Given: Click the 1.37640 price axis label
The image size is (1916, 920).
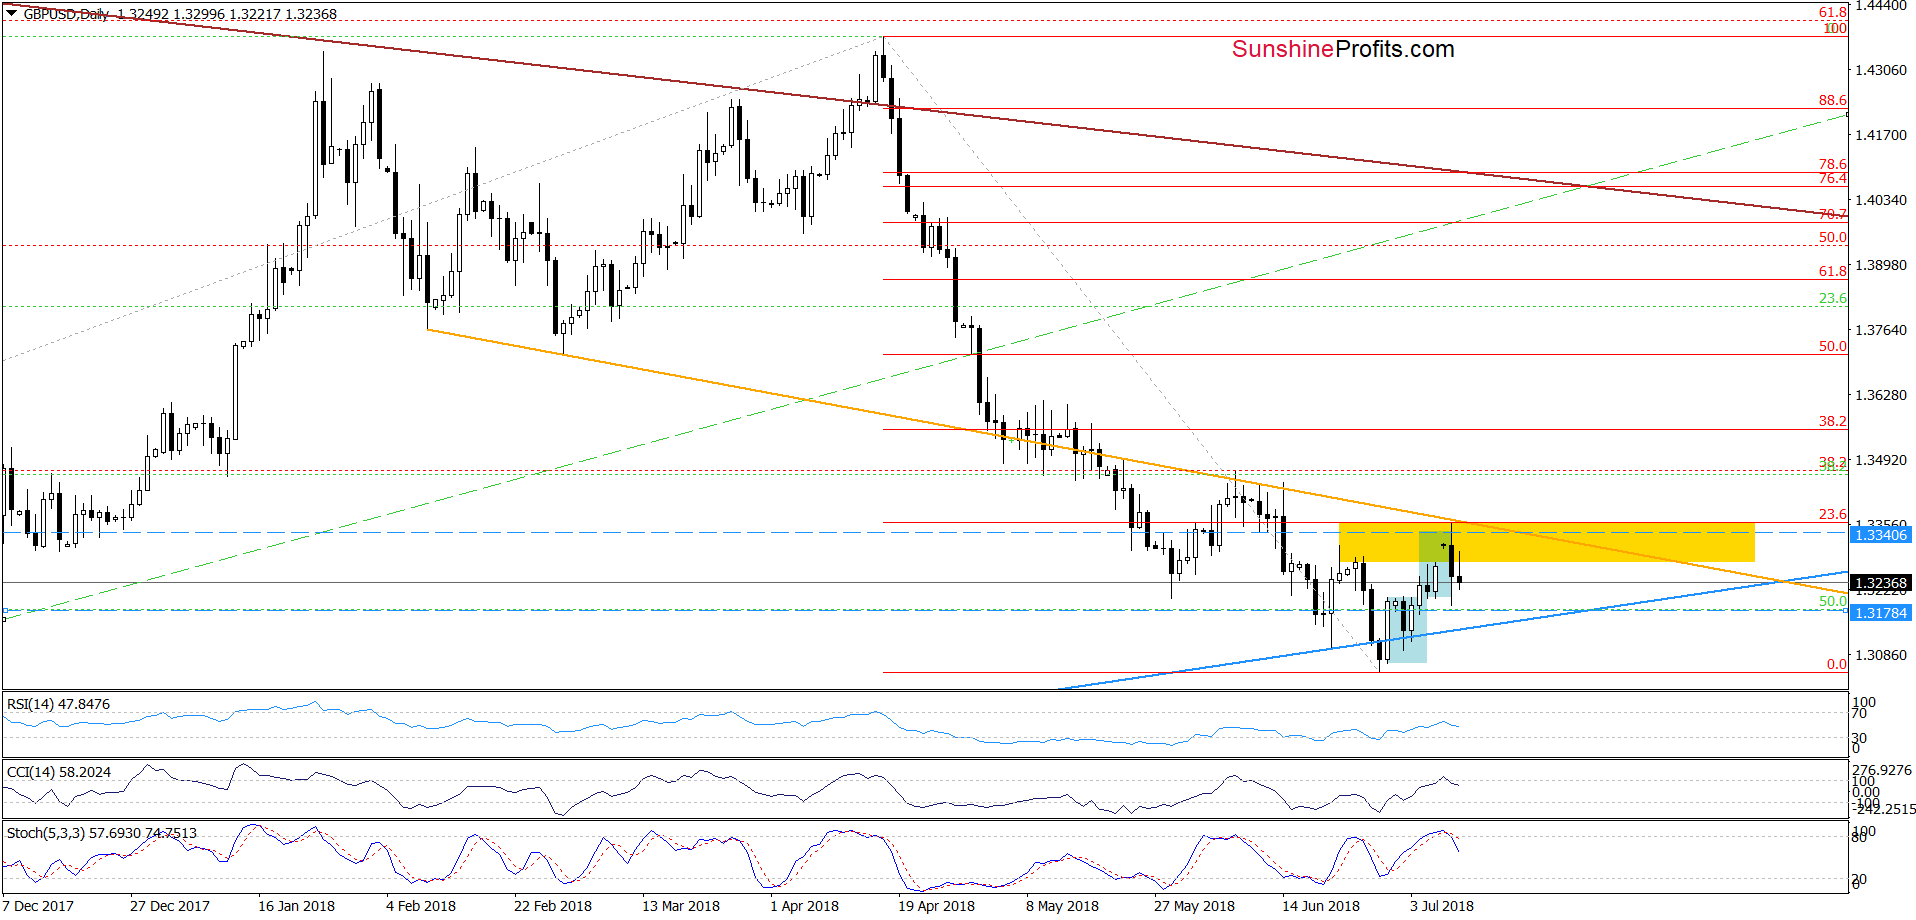Looking at the screenshot, I should pos(1881,330).
